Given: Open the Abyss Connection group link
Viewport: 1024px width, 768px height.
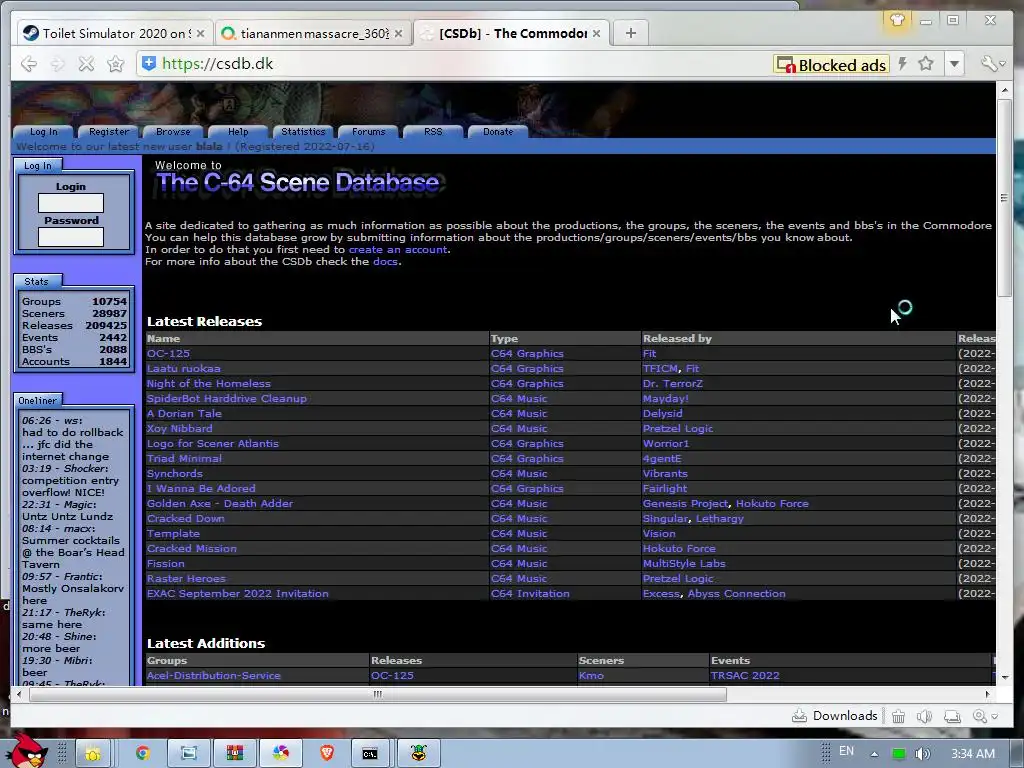Looking at the screenshot, I should (737, 594).
